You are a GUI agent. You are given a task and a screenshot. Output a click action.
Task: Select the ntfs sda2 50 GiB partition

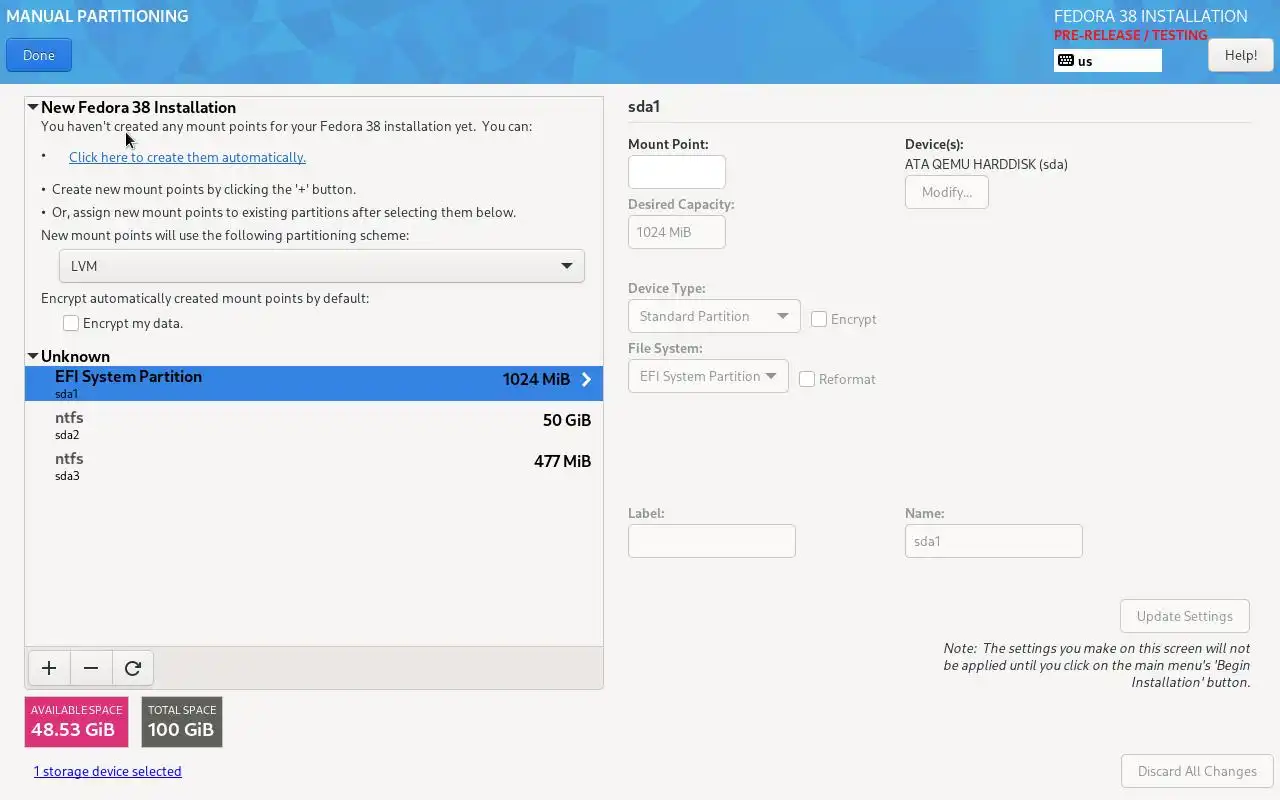tap(314, 425)
